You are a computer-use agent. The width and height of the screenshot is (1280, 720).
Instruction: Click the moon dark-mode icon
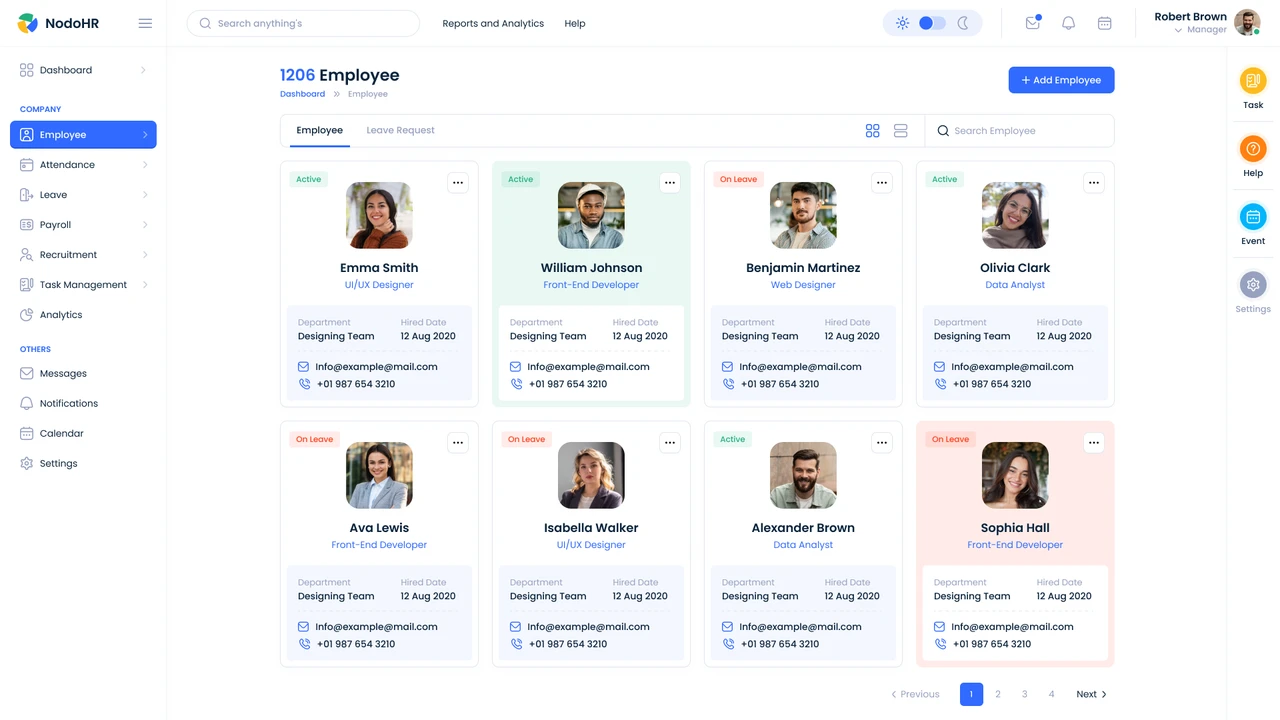click(963, 23)
